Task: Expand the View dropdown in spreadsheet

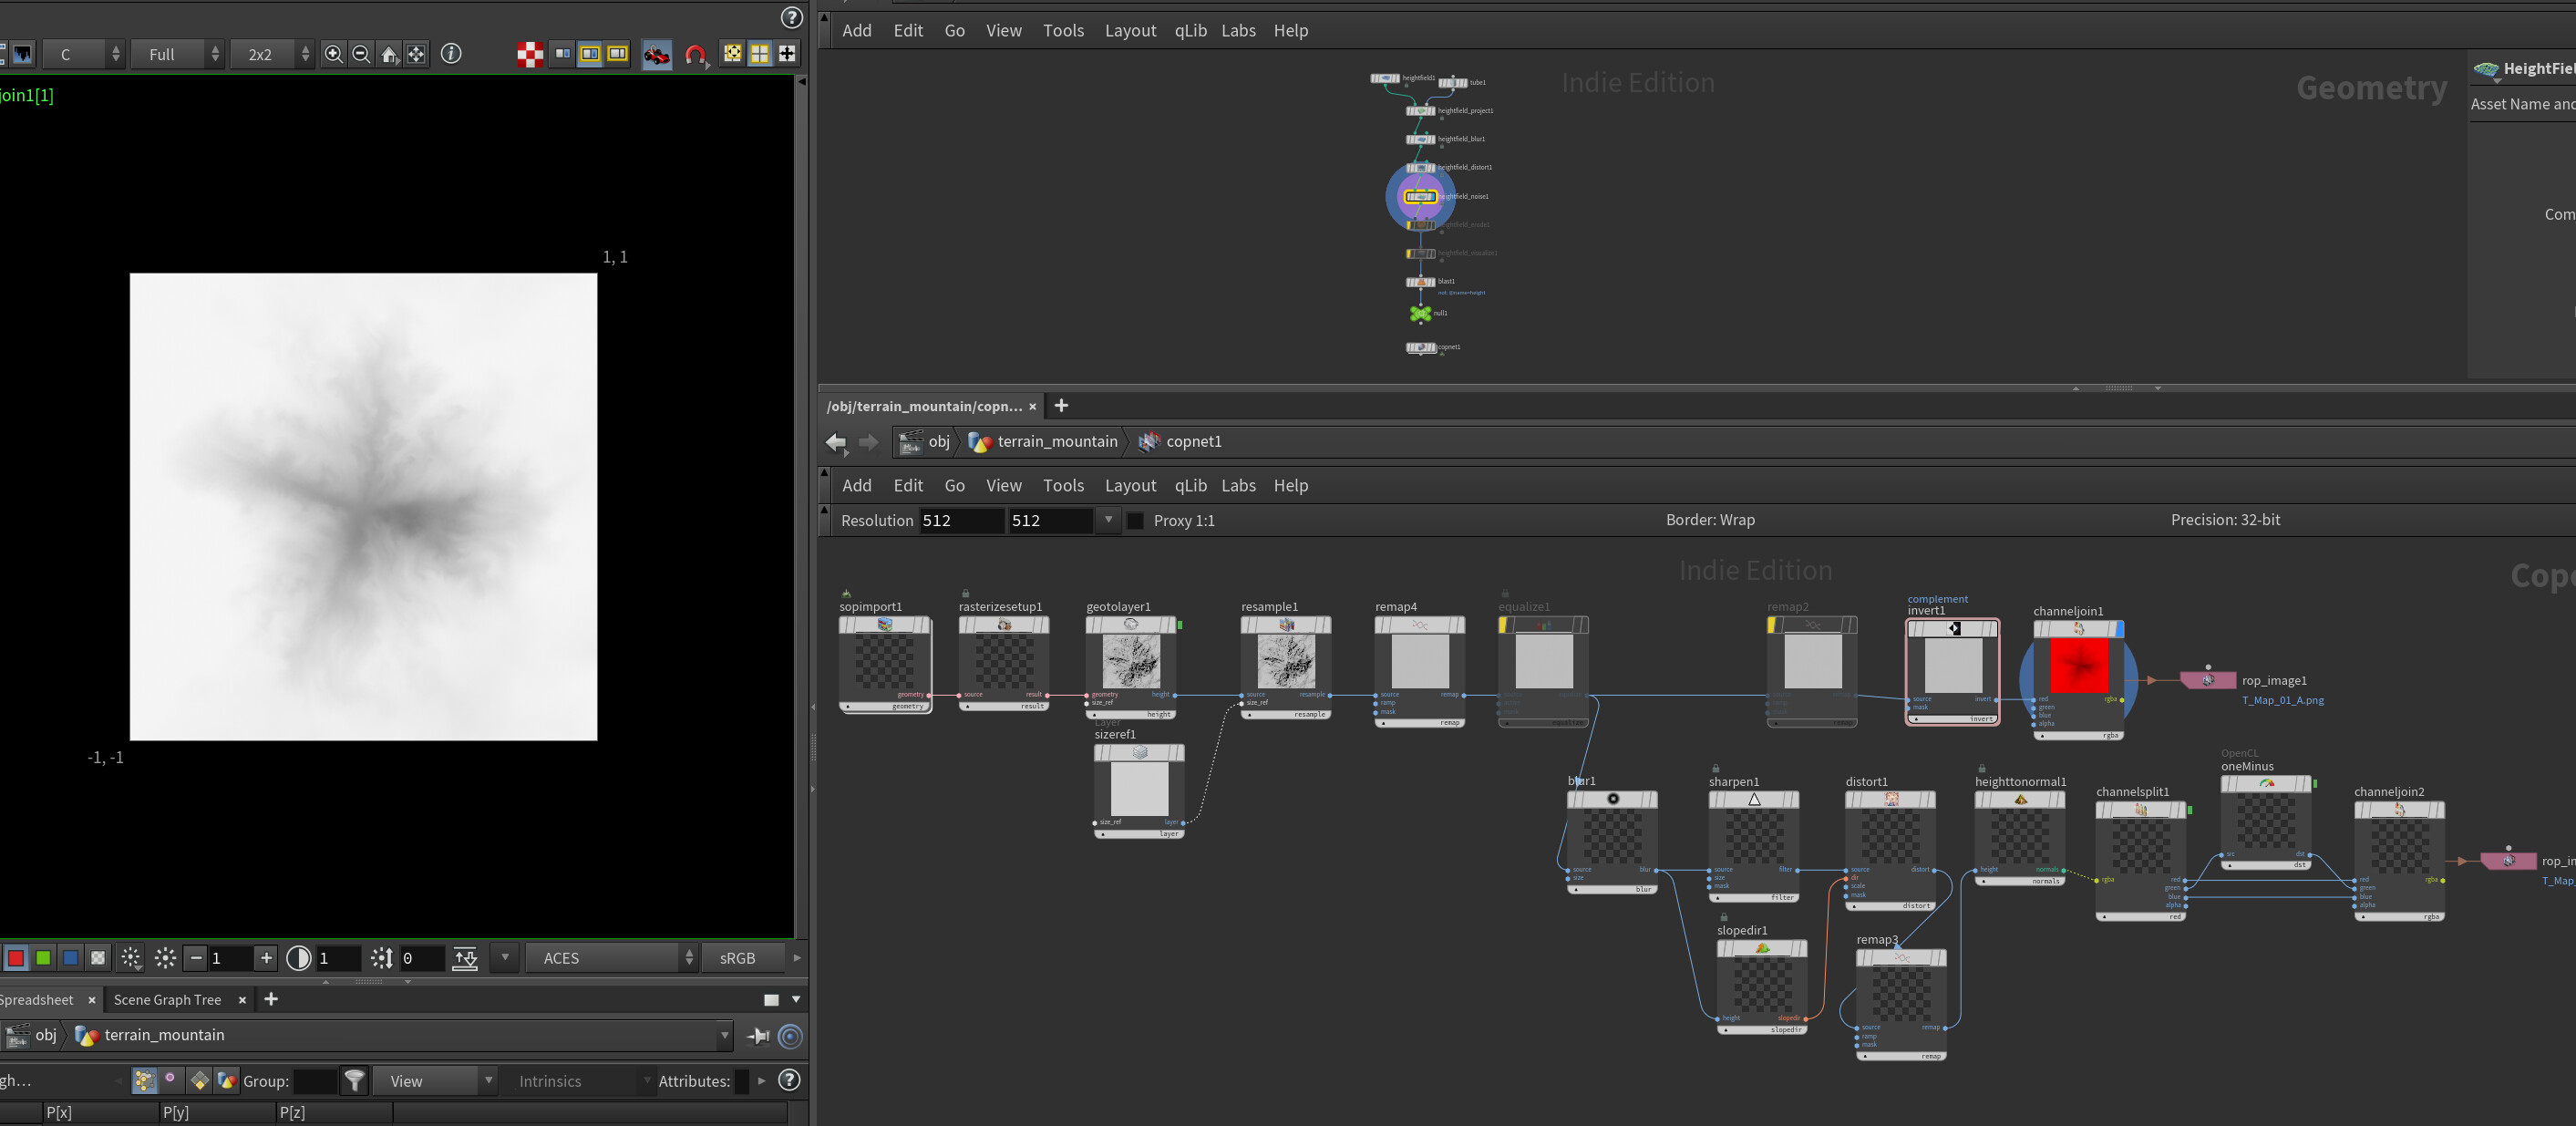Action: 434,1080
